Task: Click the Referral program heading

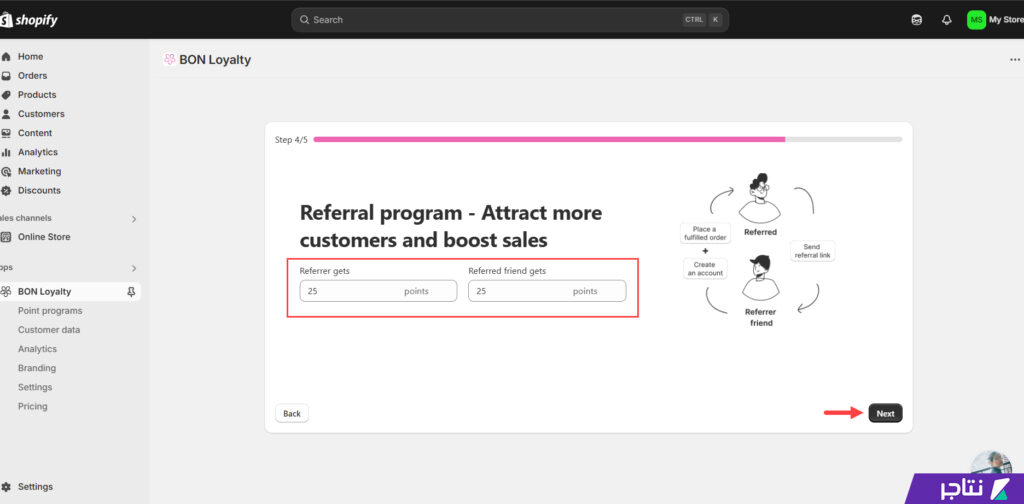Action: pyautogui.click(x=451, y=227)
